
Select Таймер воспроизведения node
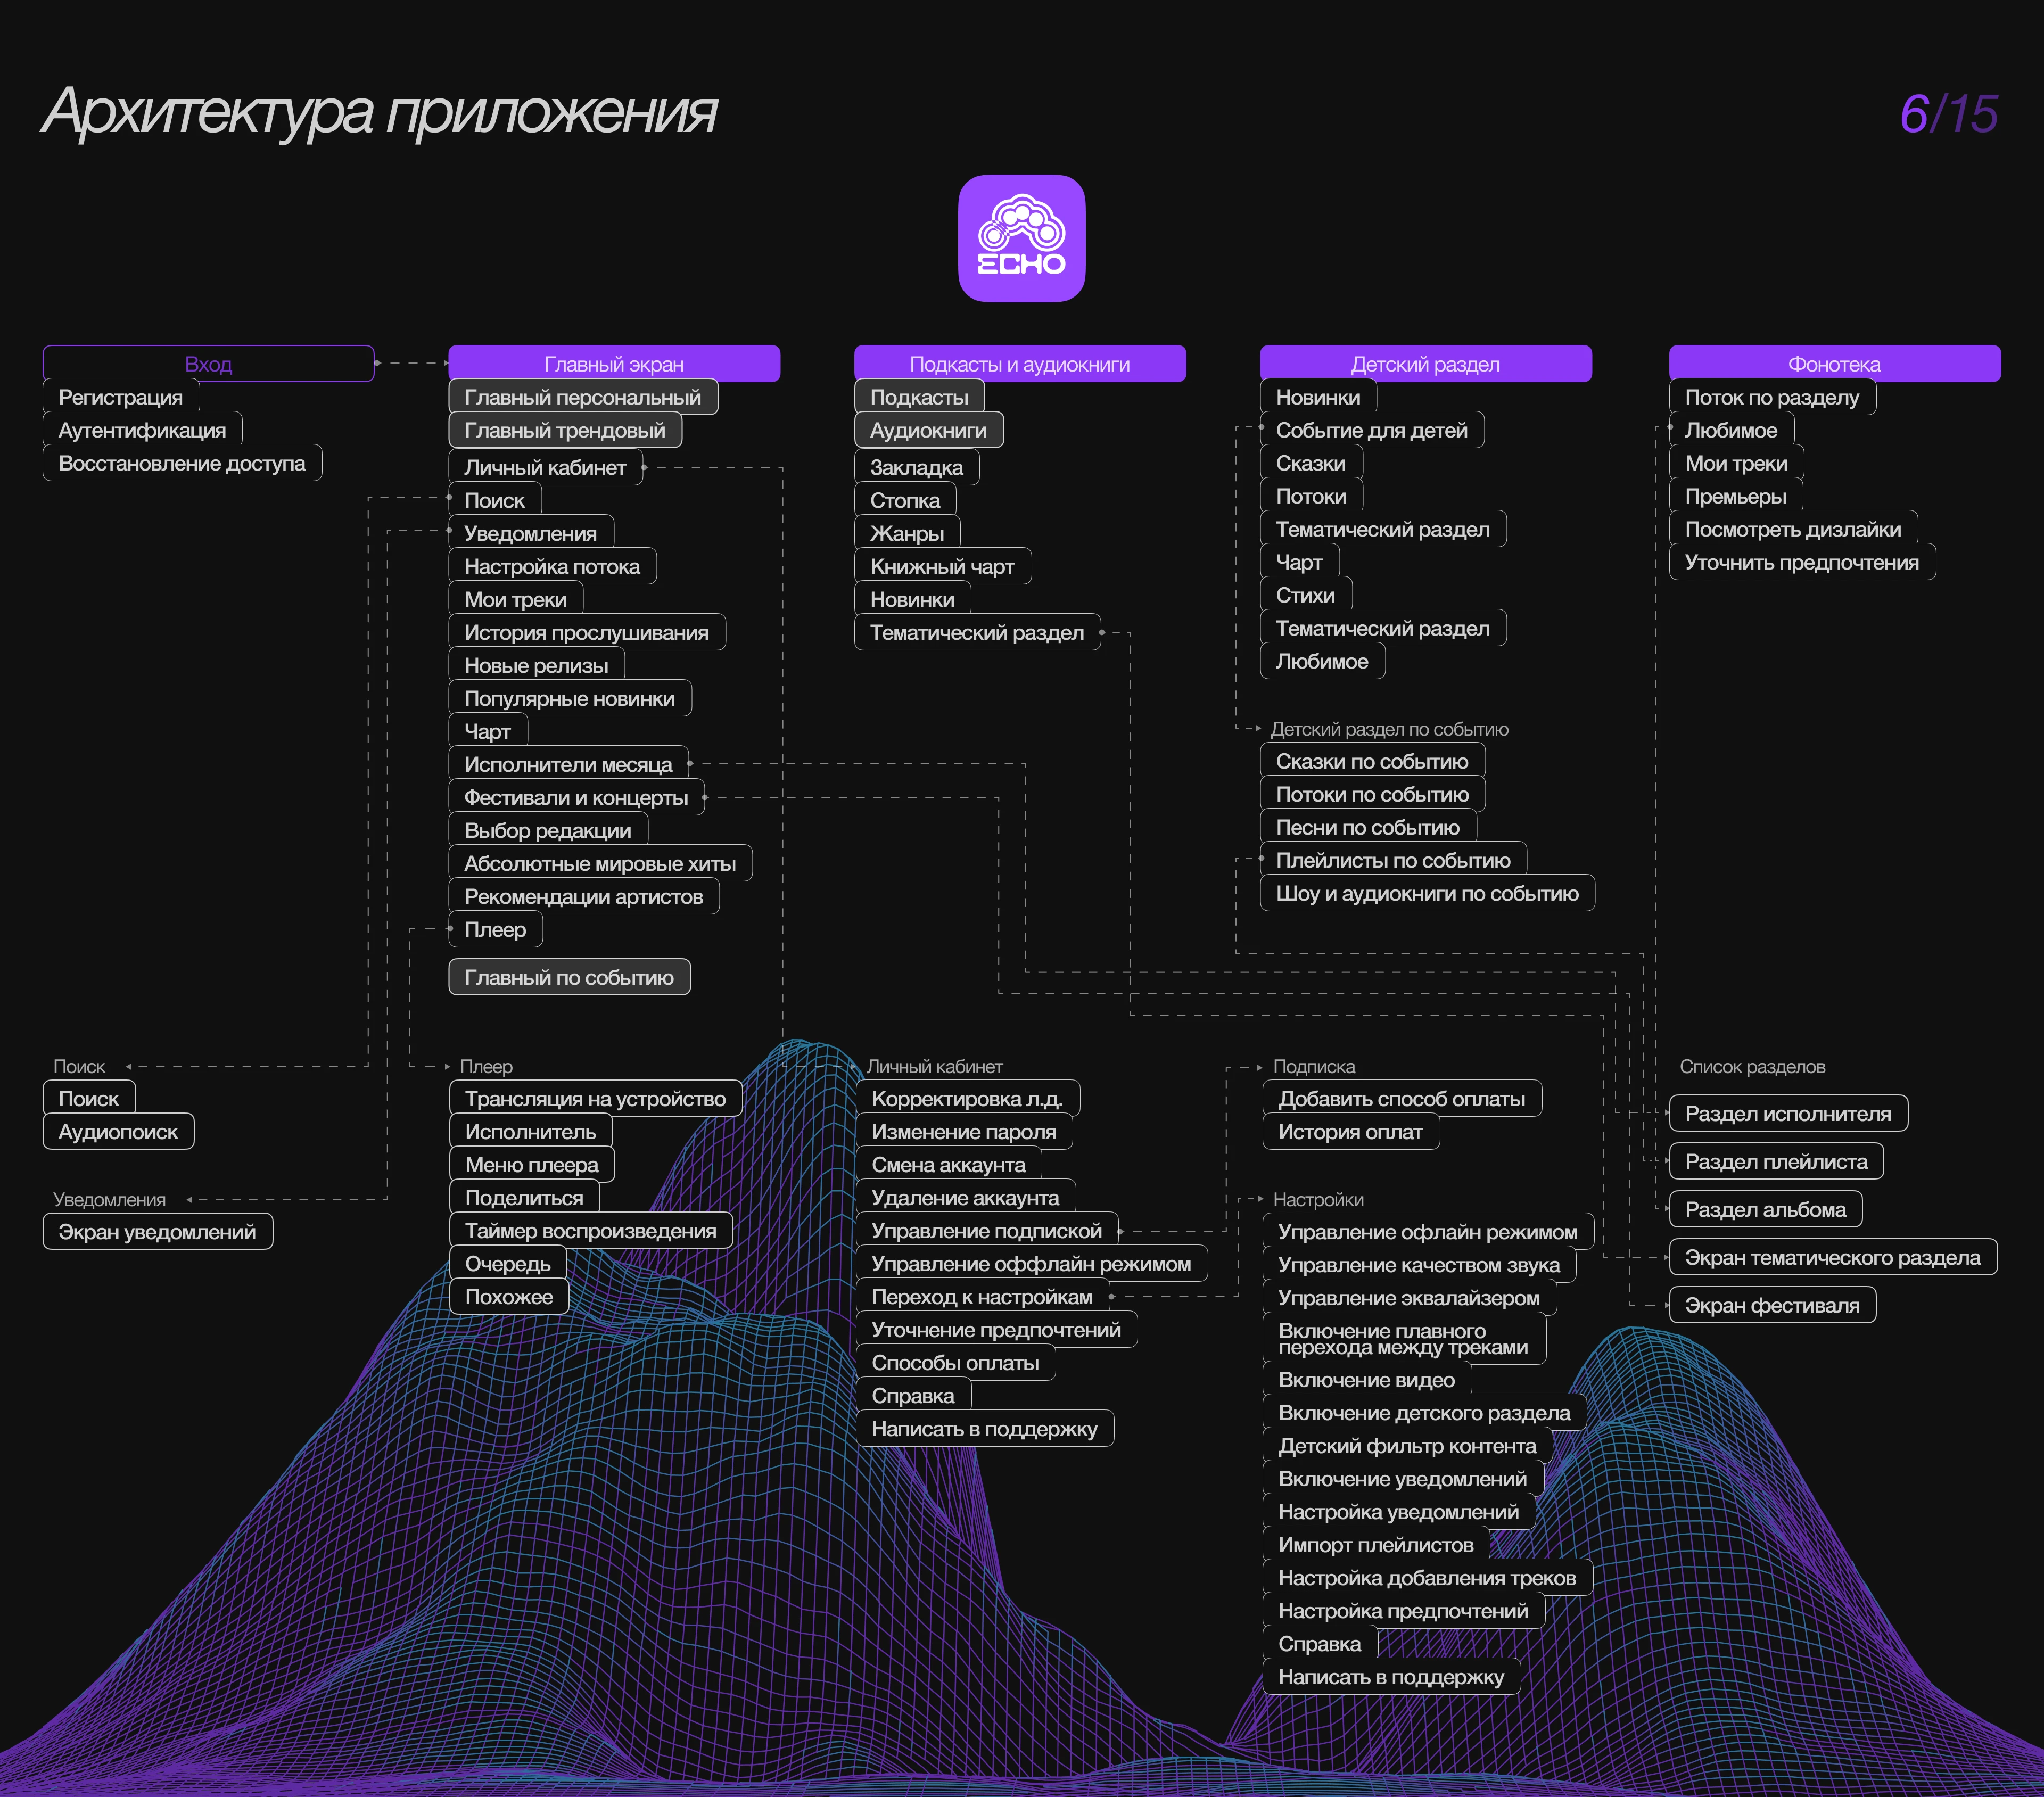590,1231
